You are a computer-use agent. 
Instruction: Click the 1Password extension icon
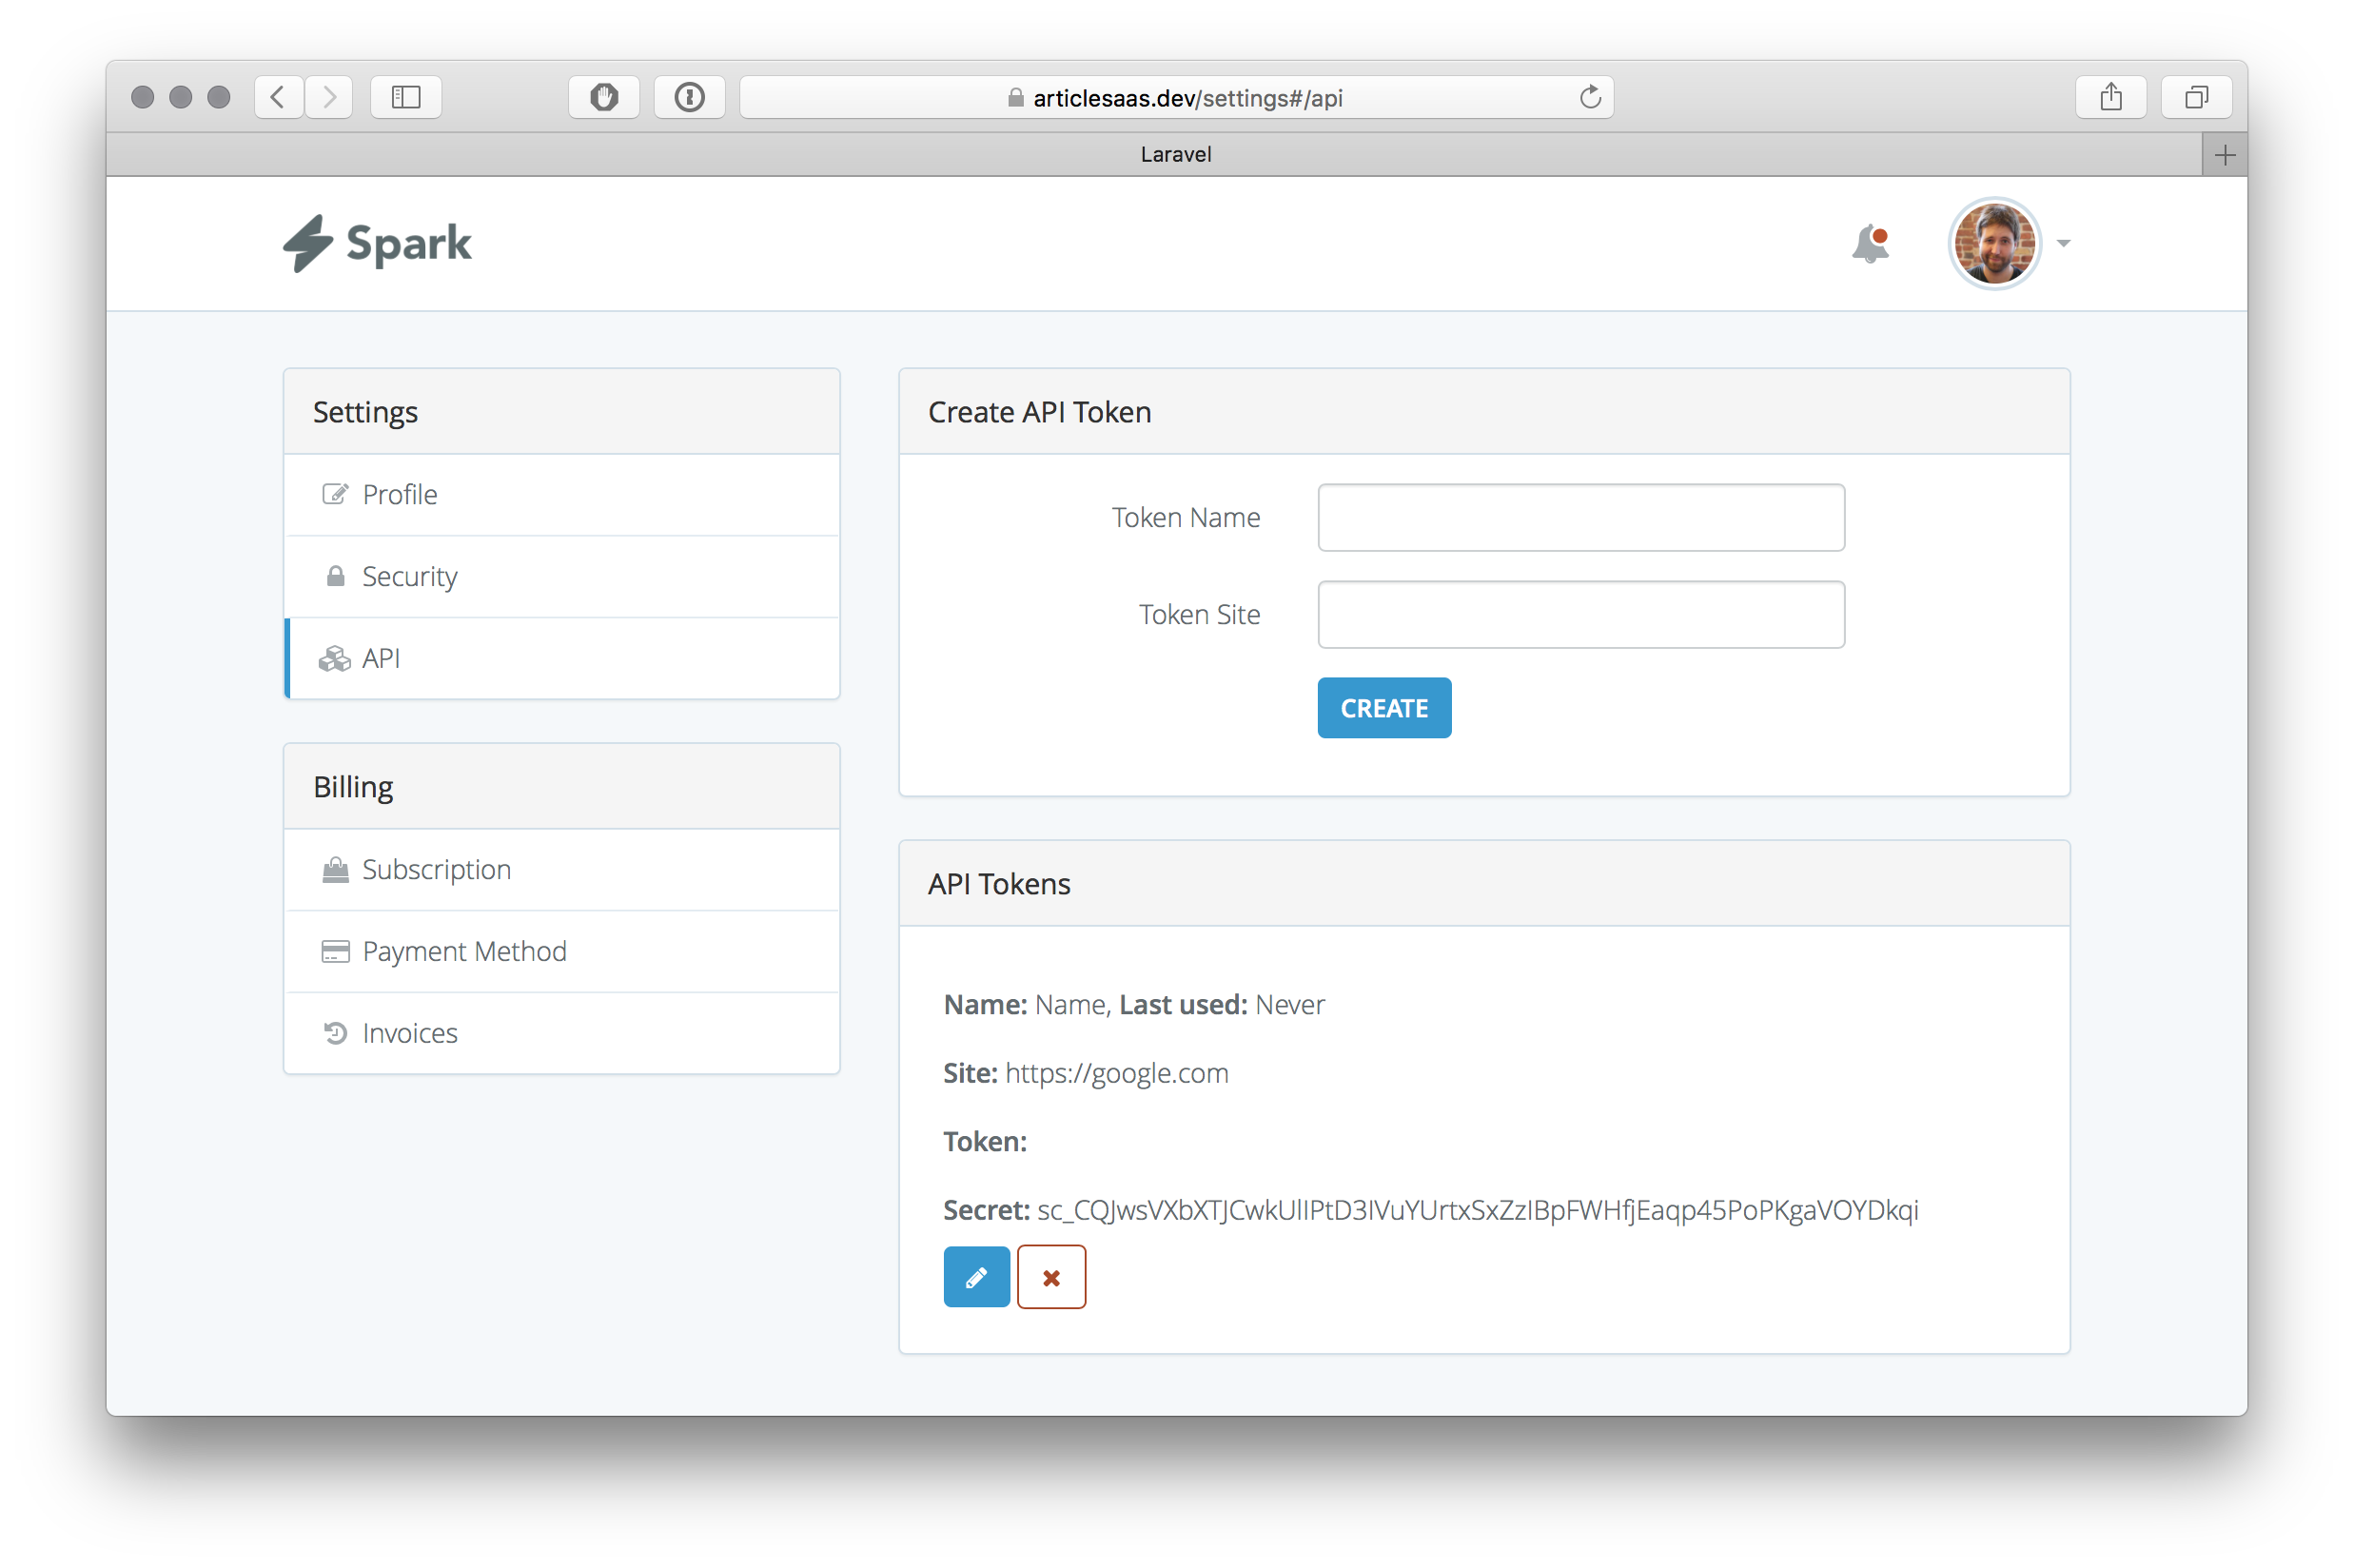(x=689, y=97)
